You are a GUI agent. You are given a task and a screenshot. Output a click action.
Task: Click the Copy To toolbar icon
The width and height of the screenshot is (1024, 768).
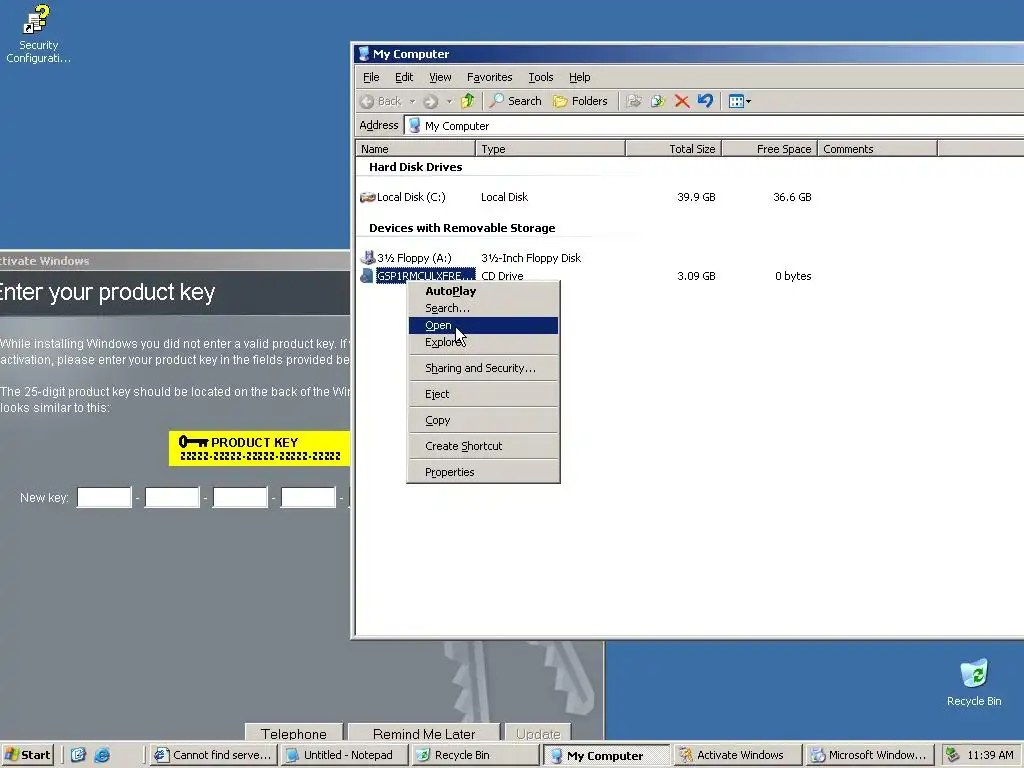658,101
